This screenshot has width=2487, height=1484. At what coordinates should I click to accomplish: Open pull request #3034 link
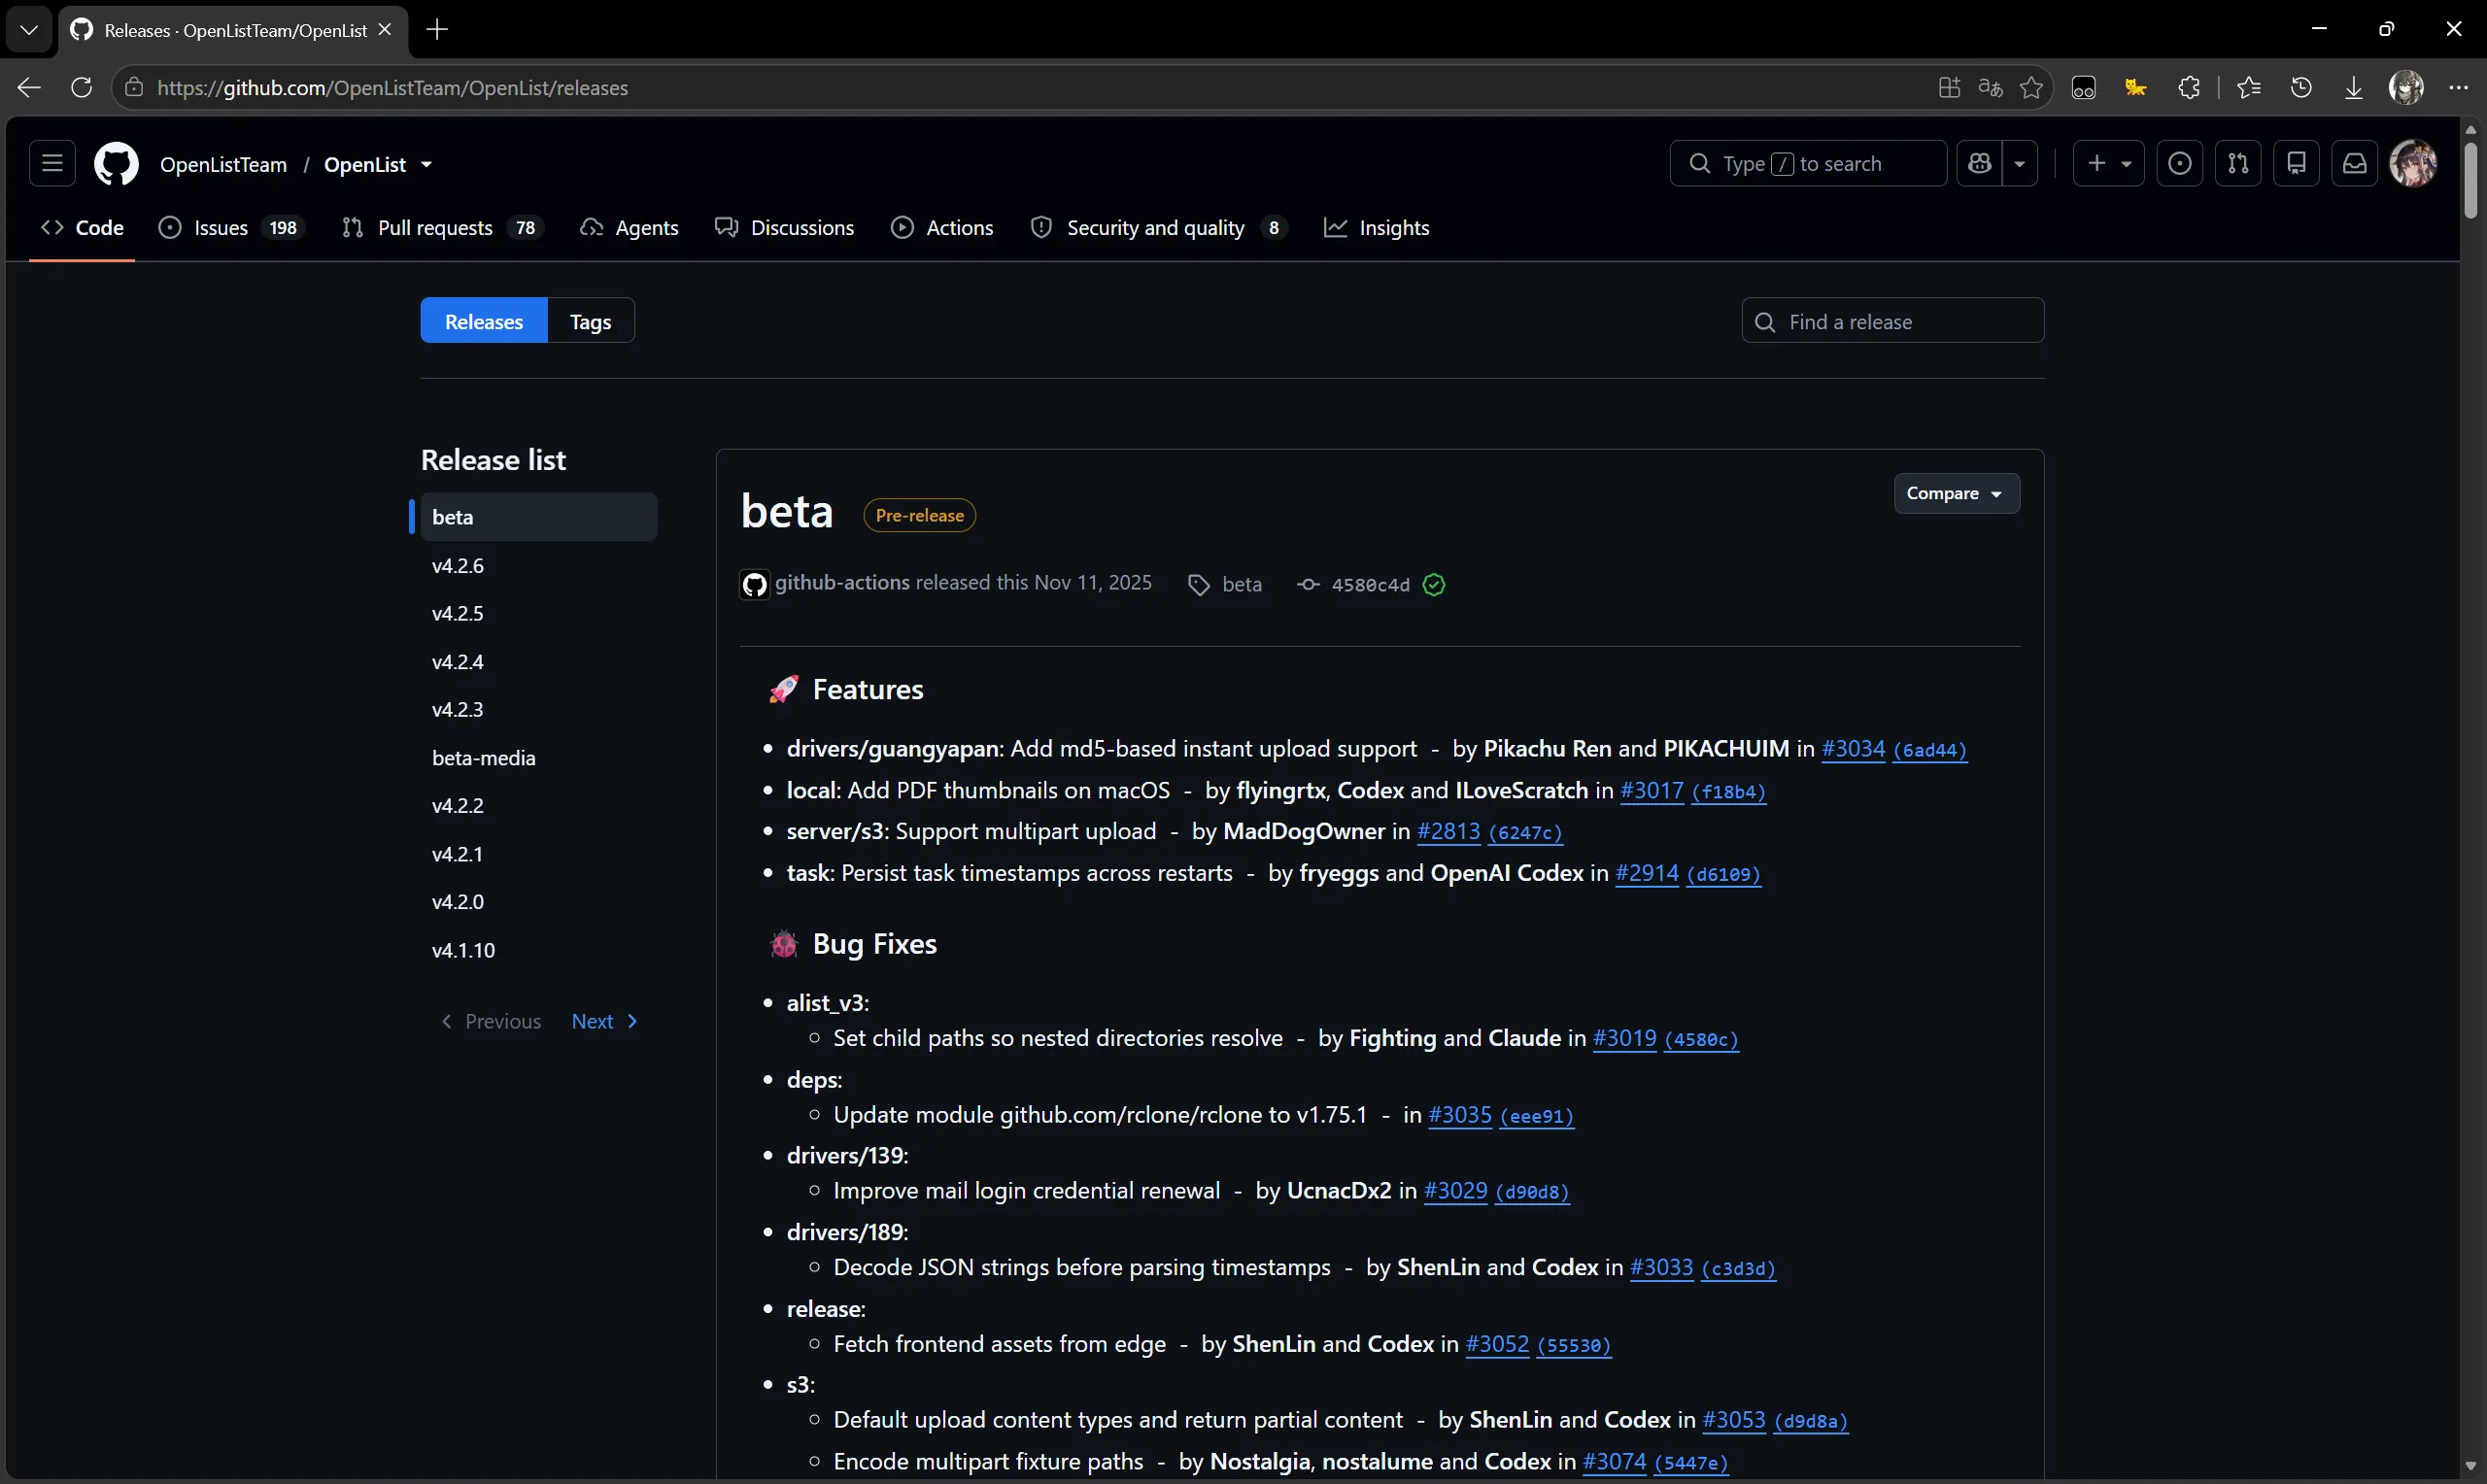(1853, 749)
